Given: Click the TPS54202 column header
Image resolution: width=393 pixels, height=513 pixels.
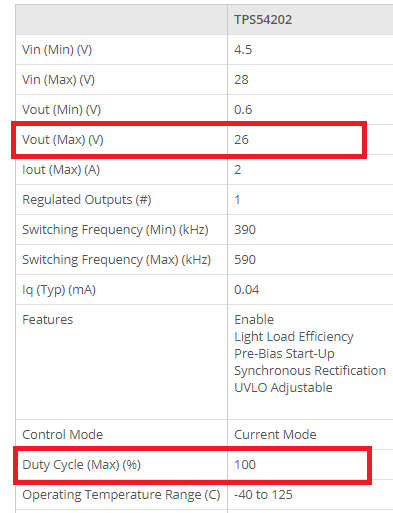Looking at the screenshot, I should pos(263,20).
